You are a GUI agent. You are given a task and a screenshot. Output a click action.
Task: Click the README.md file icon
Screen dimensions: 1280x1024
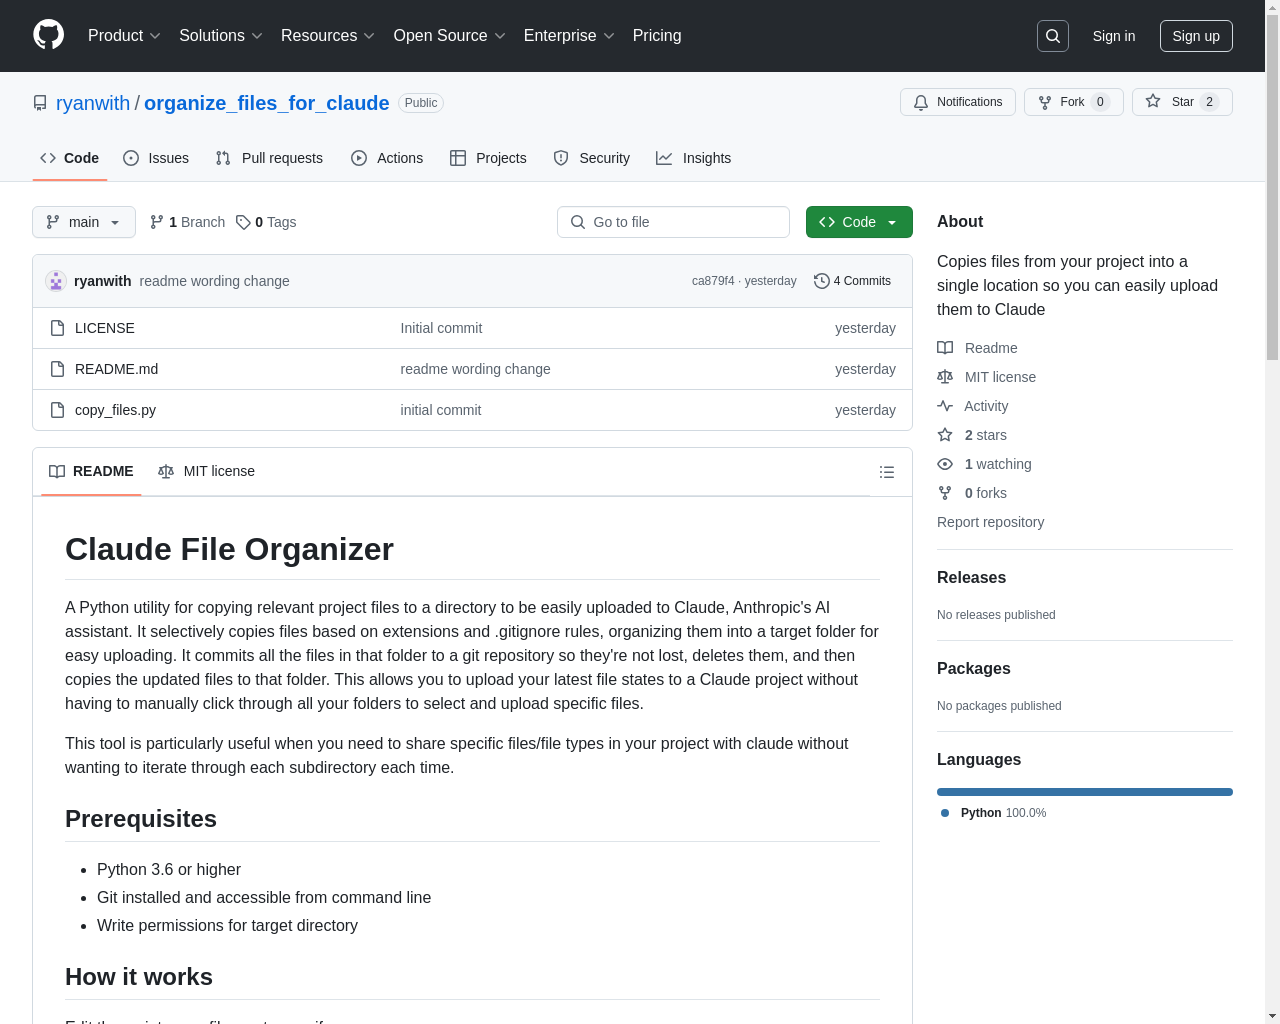coord(58,369)
